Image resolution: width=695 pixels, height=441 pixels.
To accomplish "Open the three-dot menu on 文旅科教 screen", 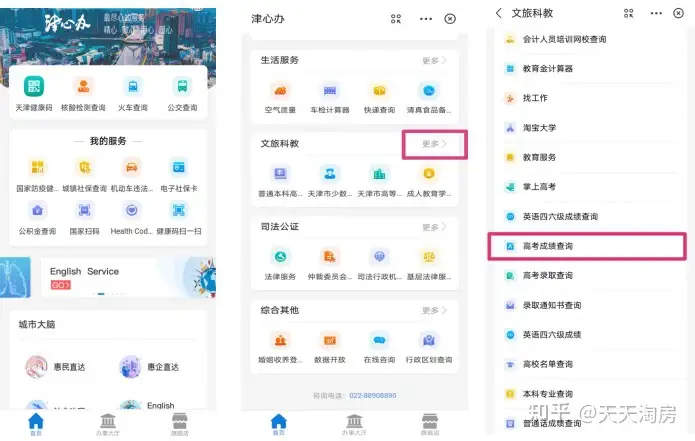I will (x=656, y=13).
